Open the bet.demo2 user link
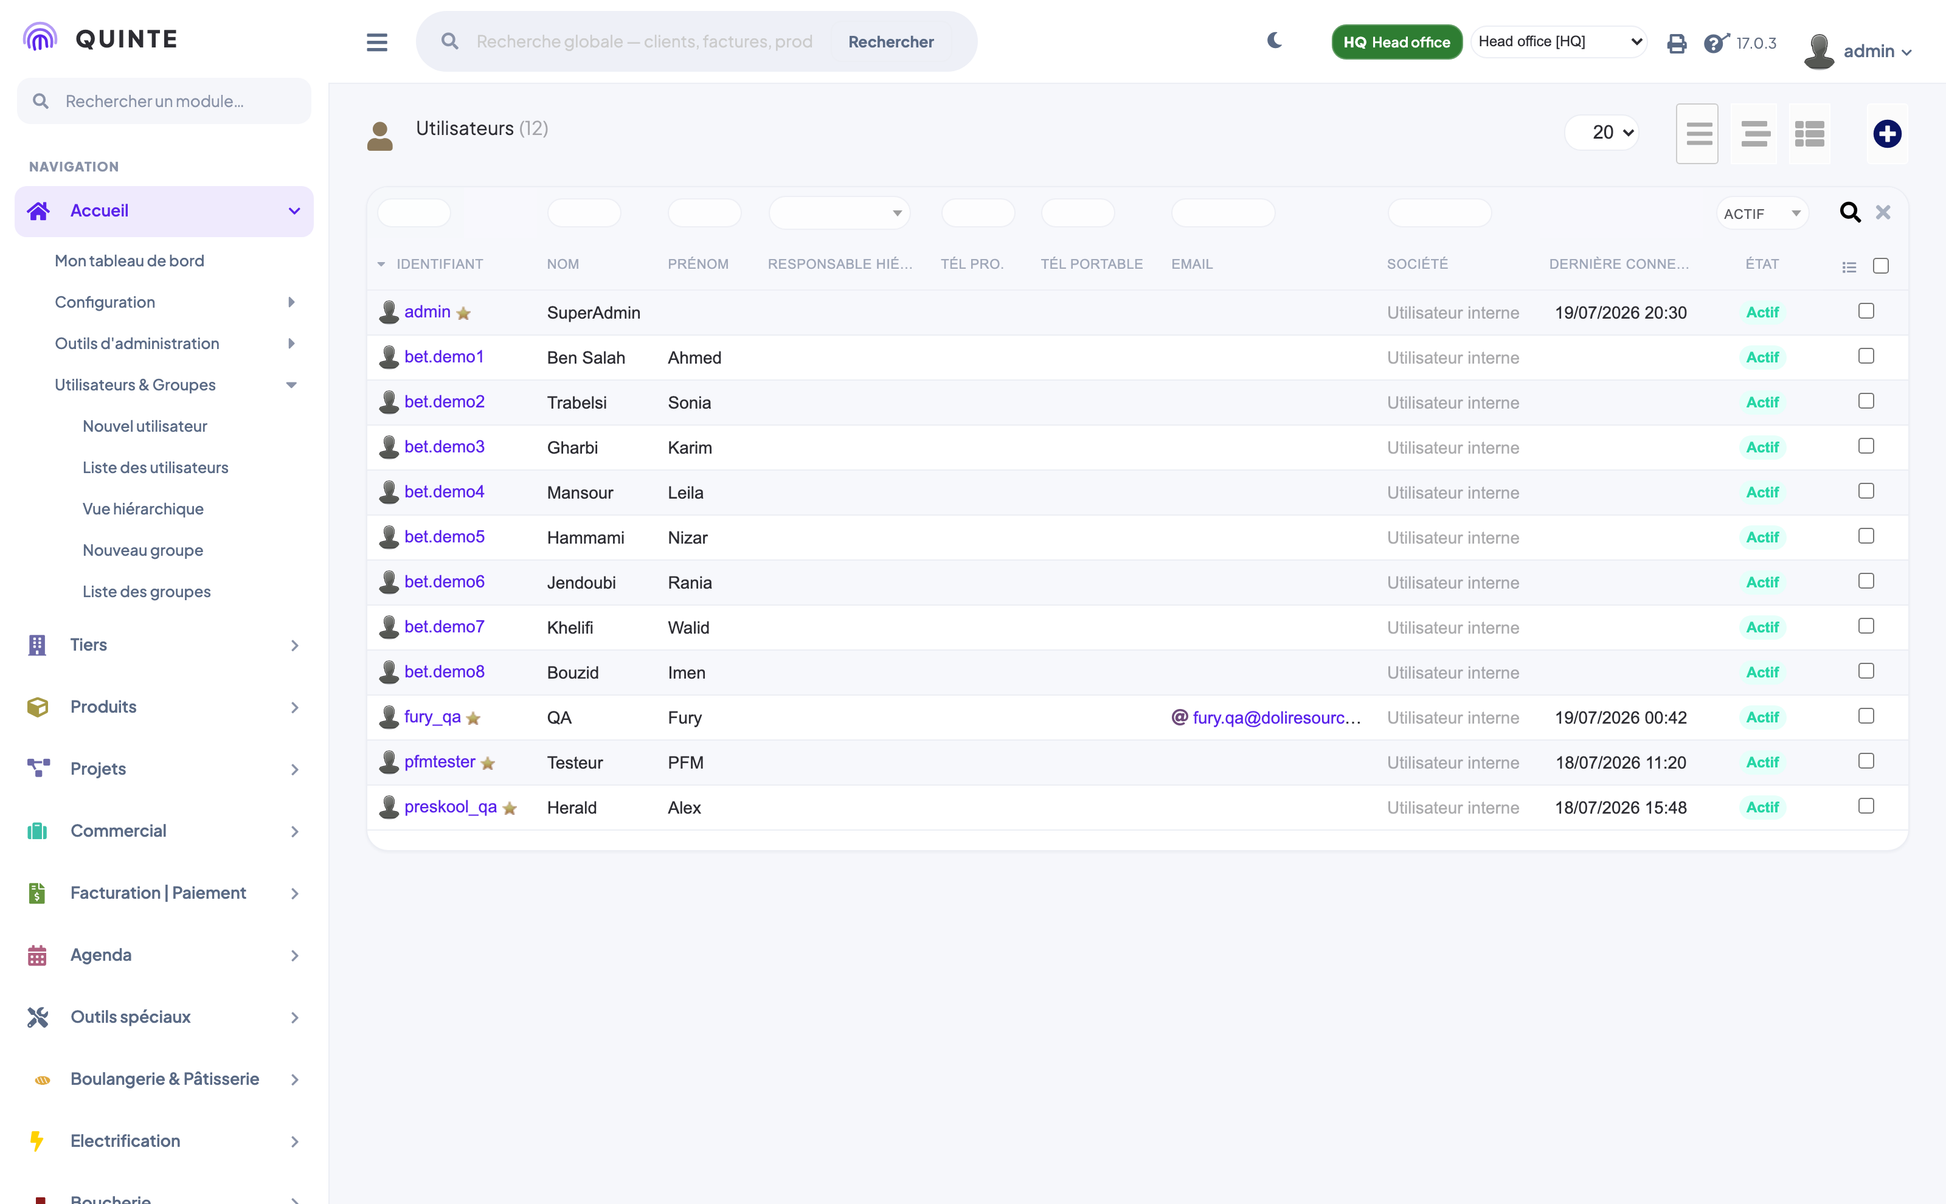 pos(444,402)
